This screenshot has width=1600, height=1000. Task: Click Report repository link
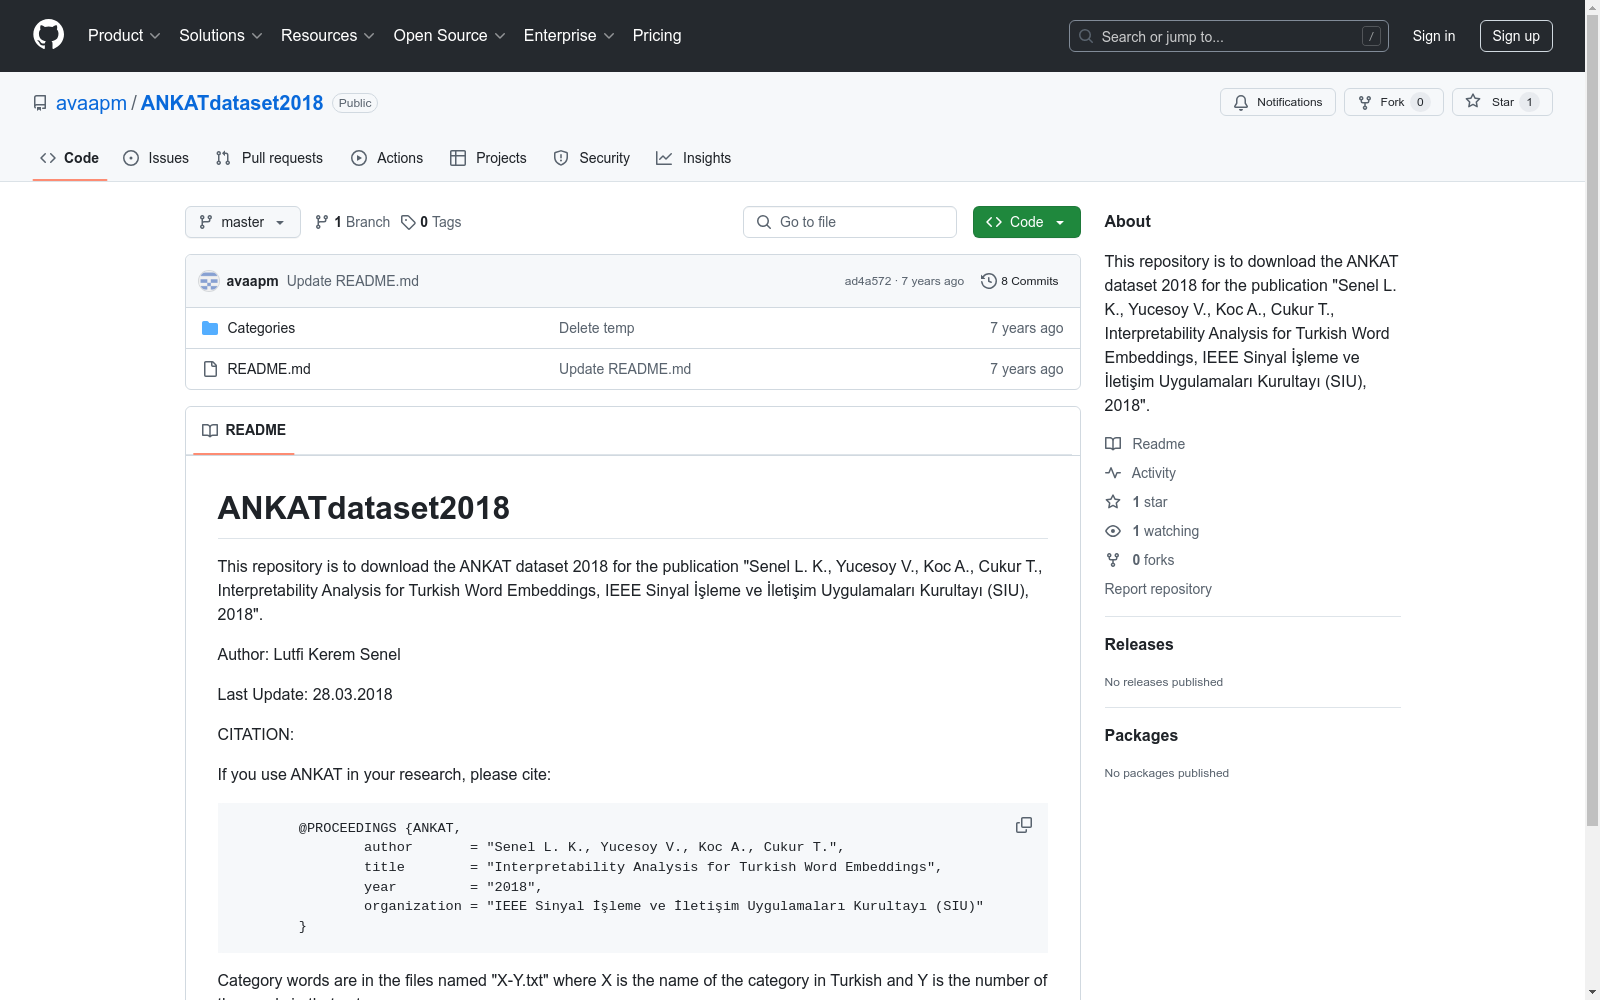coord(1158,589)
